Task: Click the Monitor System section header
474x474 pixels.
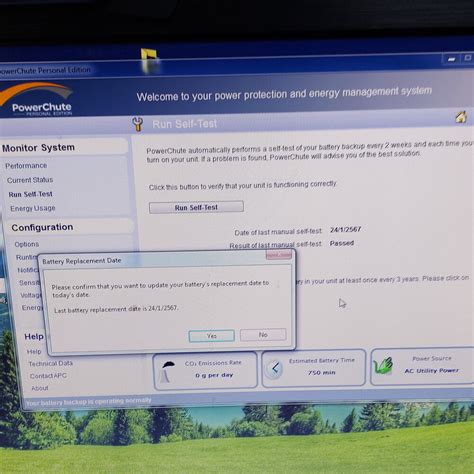Action: pyautogui.click(x=38, y=147)
